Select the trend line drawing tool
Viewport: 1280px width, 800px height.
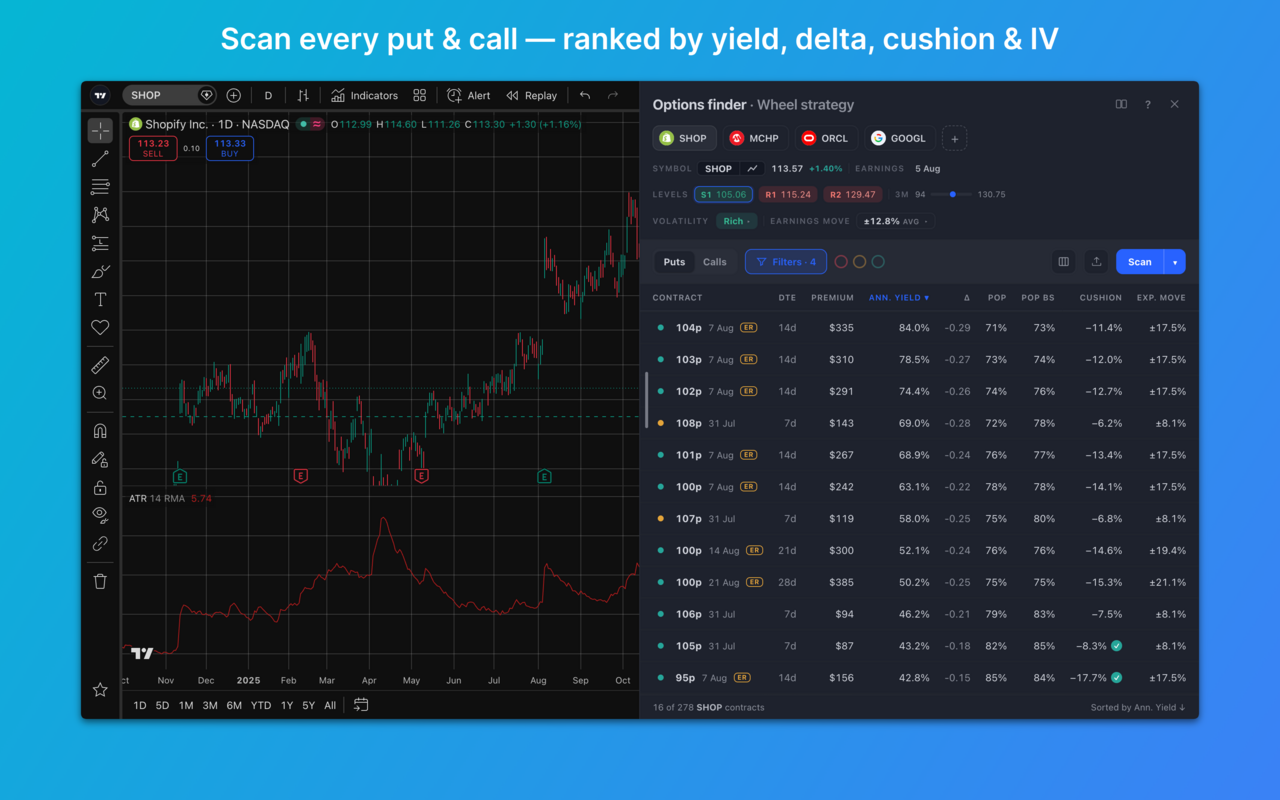pos(100,159)
